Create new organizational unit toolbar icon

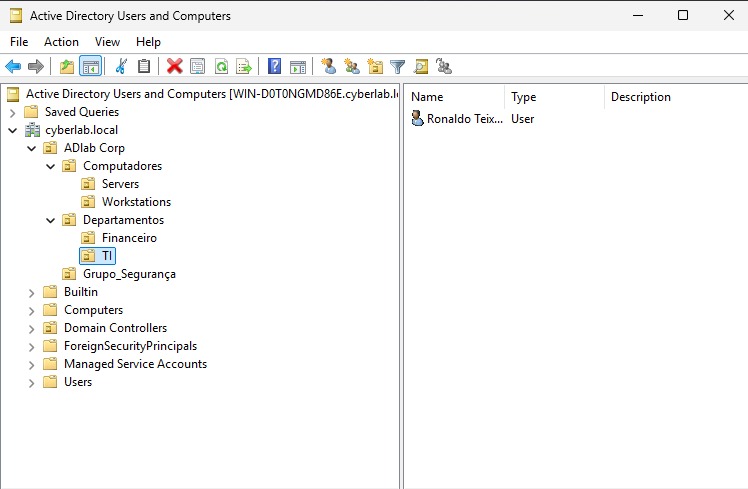375,66
